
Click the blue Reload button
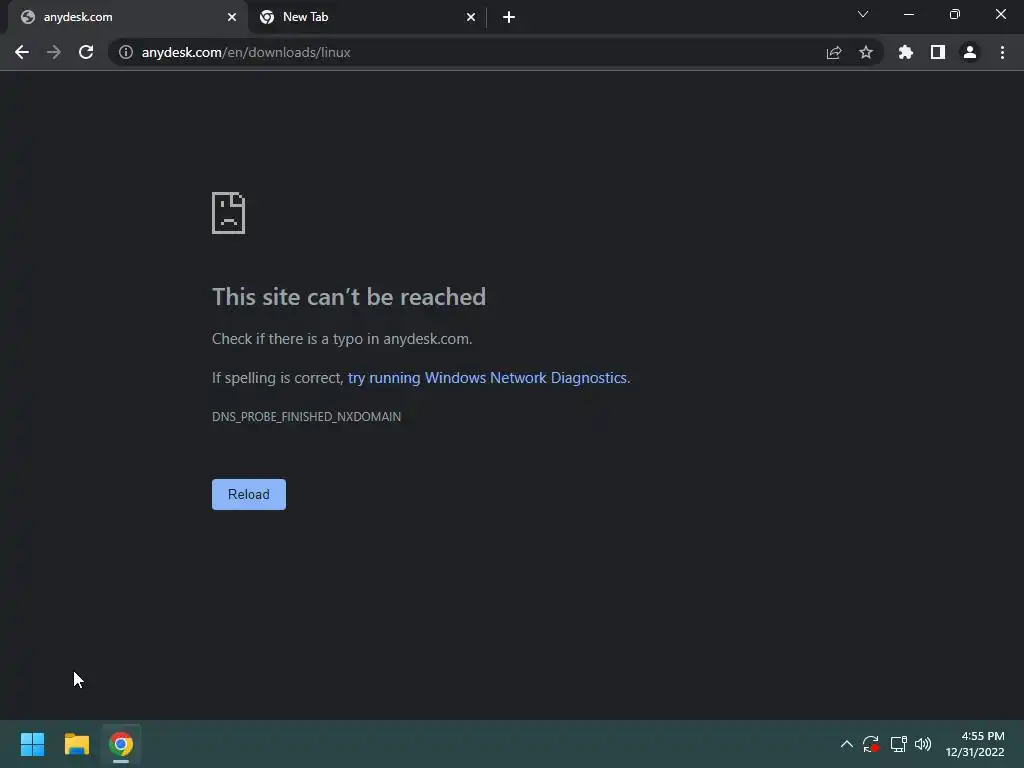coord(249,494)
